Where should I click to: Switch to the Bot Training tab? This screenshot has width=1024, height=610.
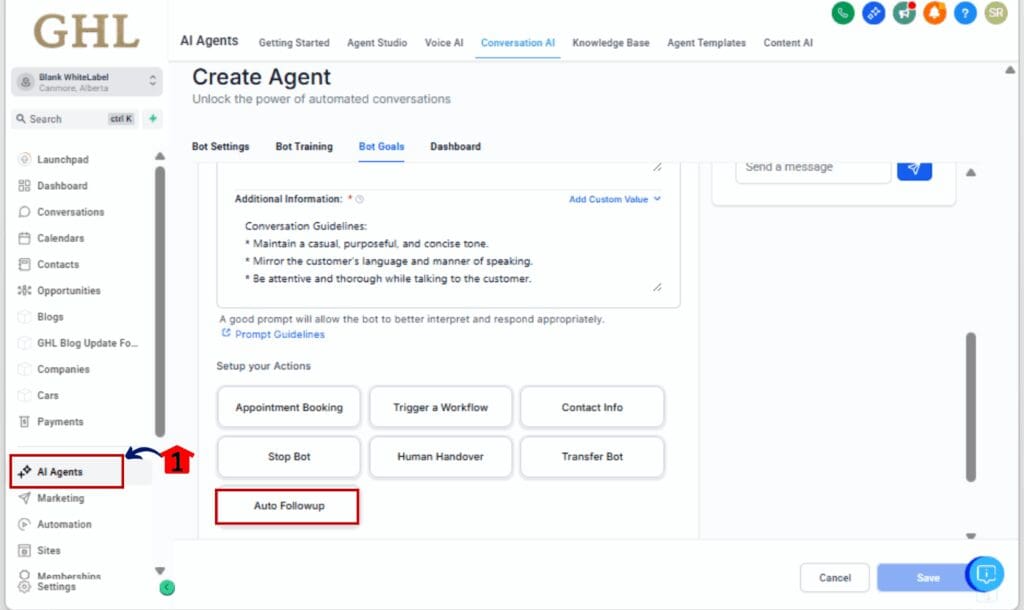tap(304, 146)
